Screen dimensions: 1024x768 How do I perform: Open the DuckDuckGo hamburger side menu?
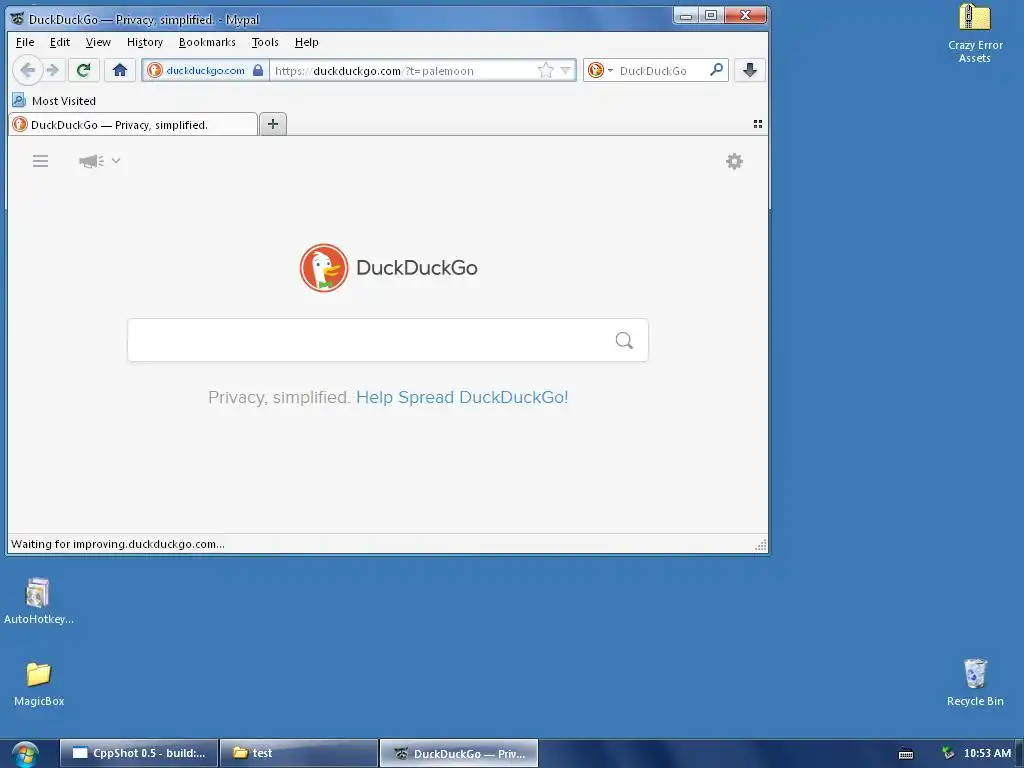coord(40,161)
